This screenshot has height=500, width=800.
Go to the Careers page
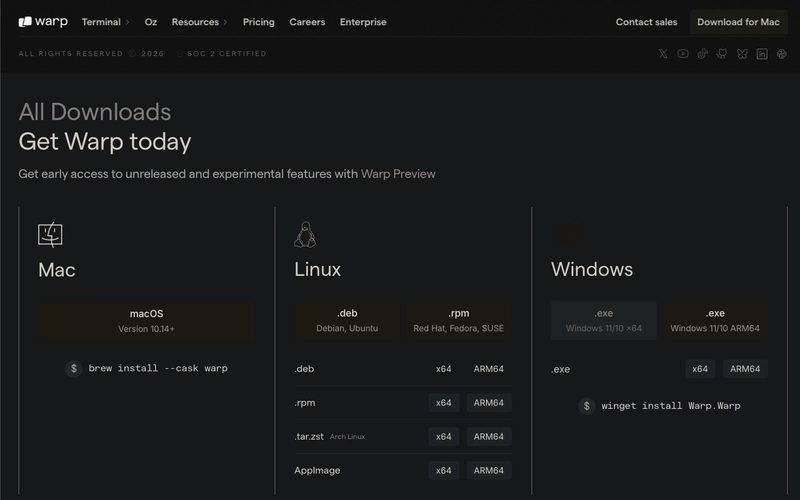click(307, 22)
